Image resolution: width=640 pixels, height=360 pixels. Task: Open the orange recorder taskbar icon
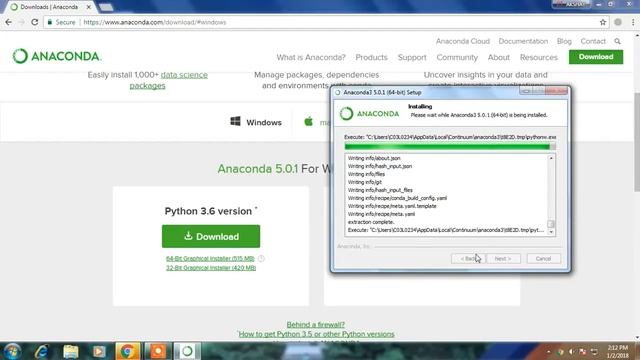[157, 351]
